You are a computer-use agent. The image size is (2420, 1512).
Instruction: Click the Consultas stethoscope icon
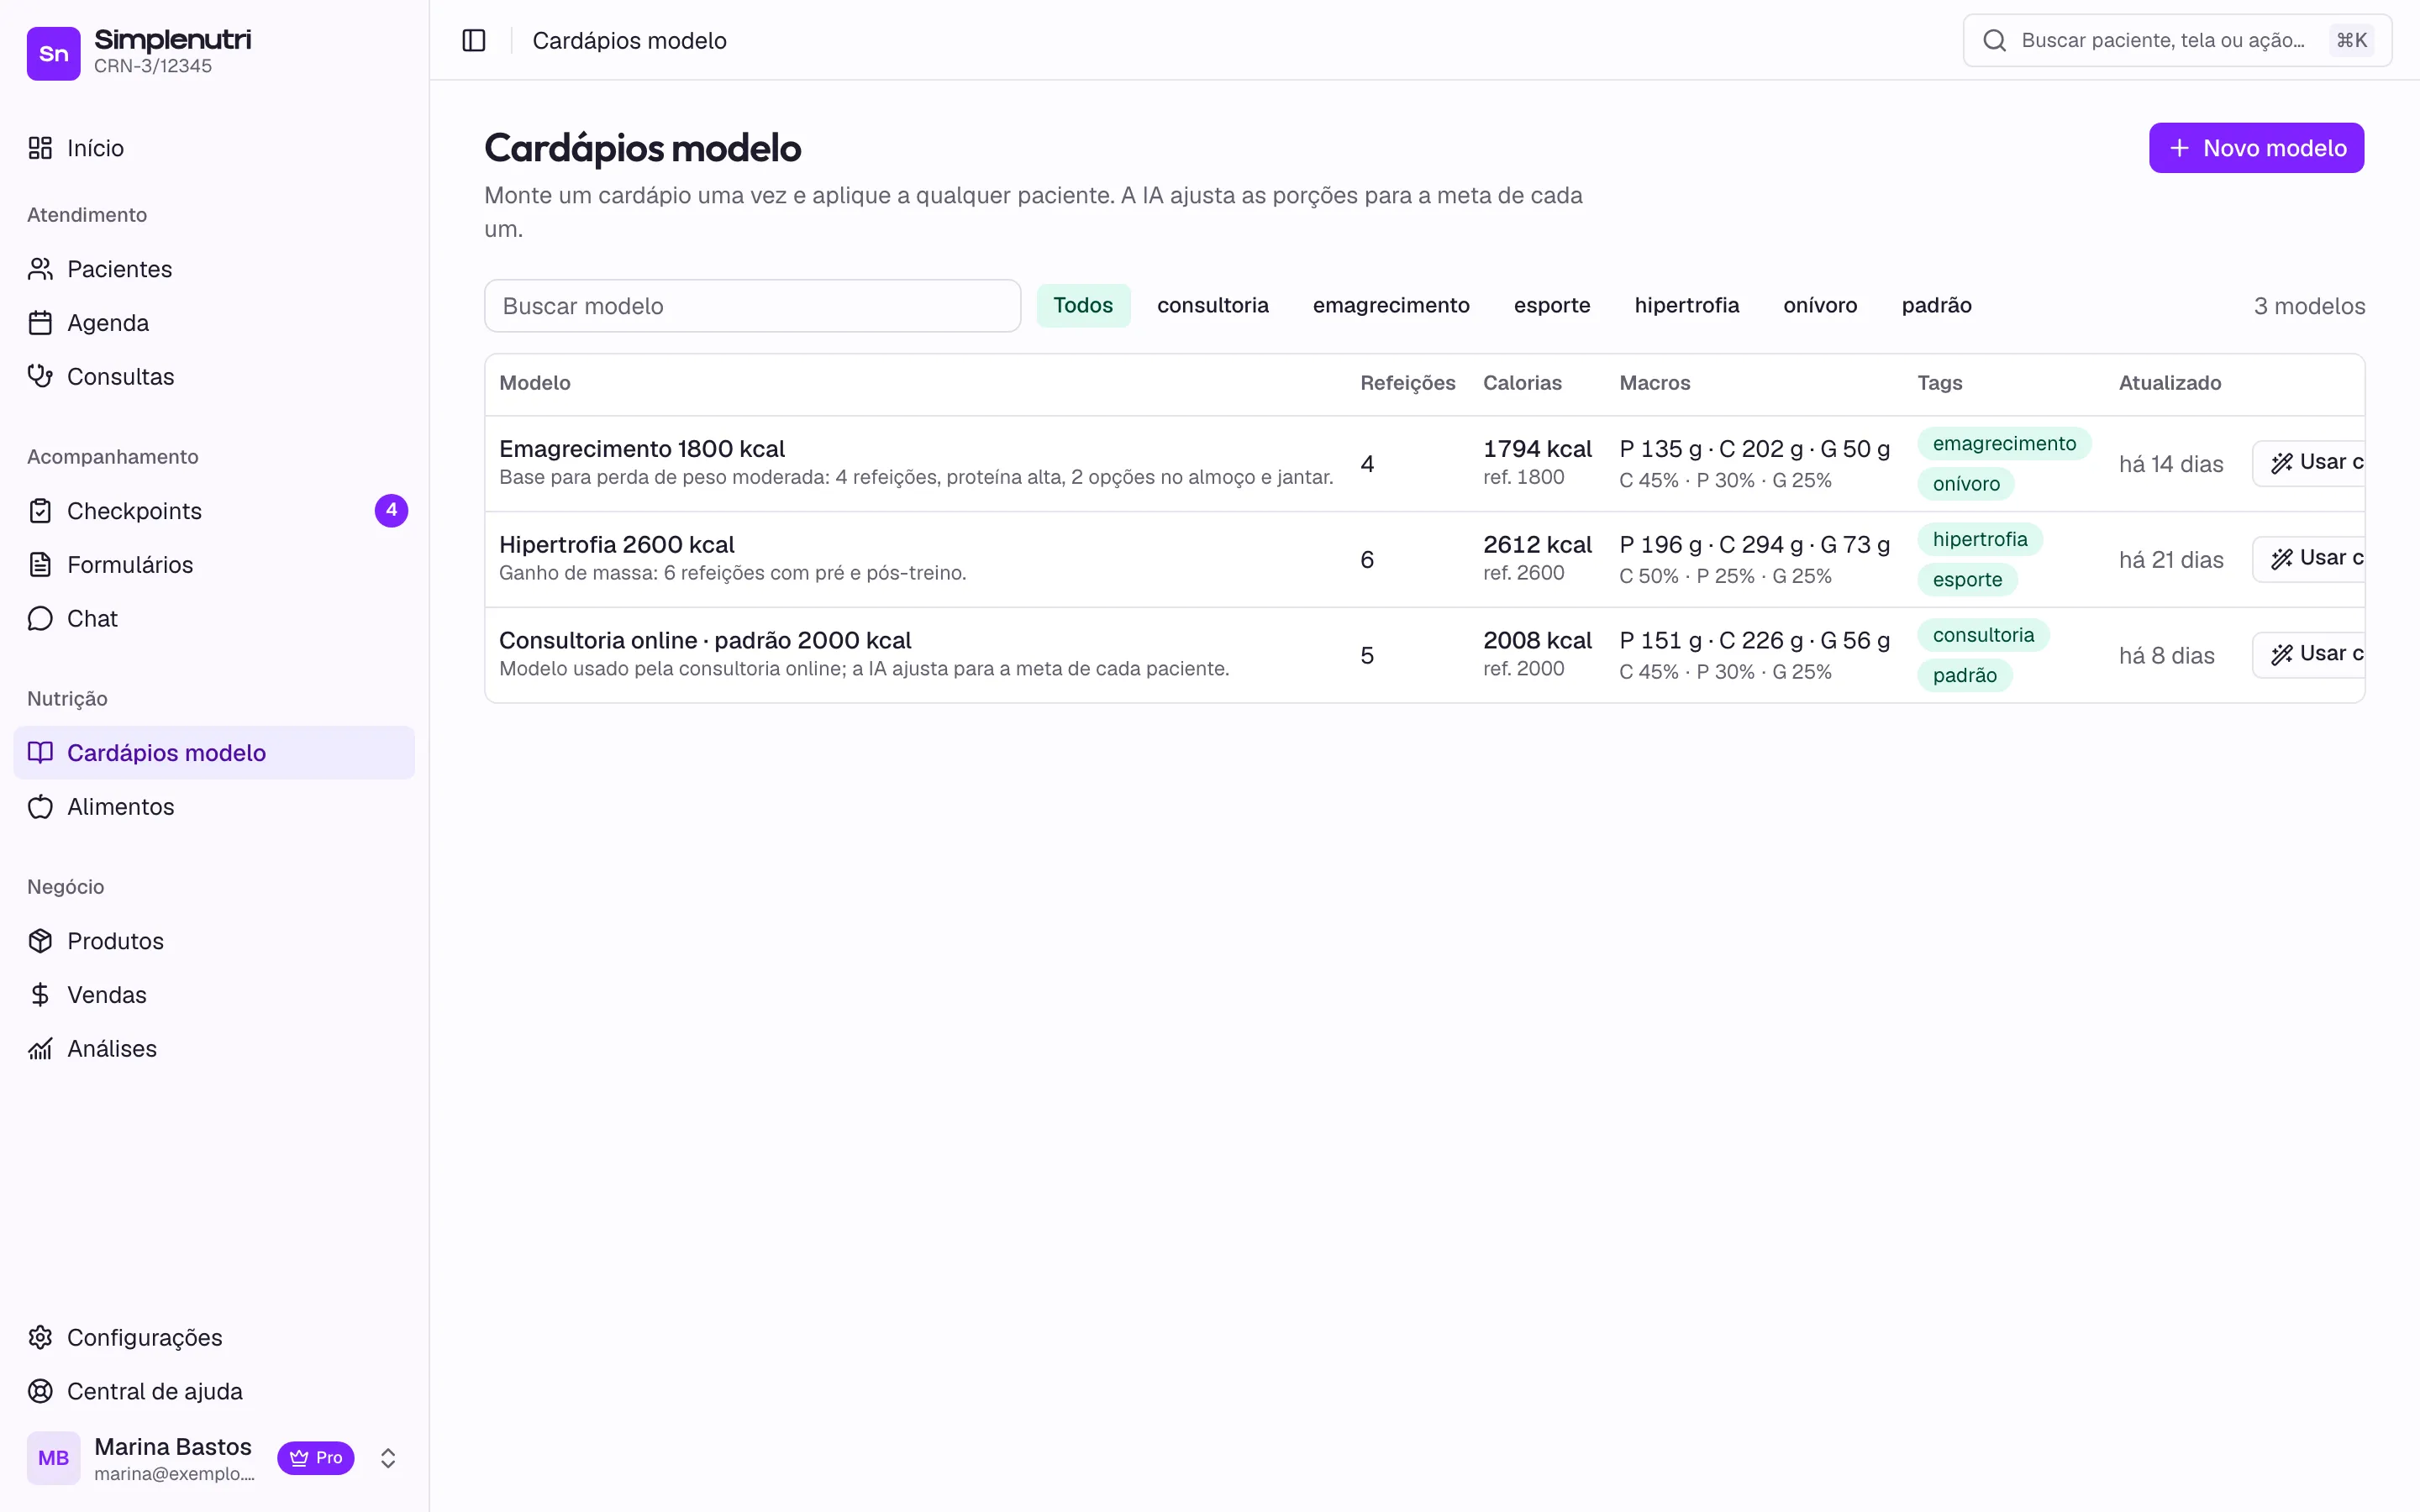40,377
